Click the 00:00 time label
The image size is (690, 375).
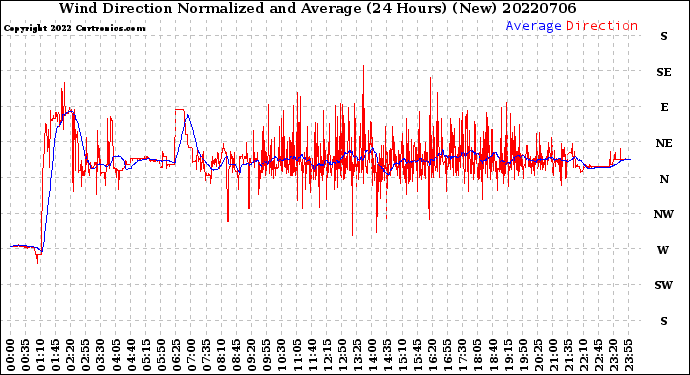coord(10,355)
